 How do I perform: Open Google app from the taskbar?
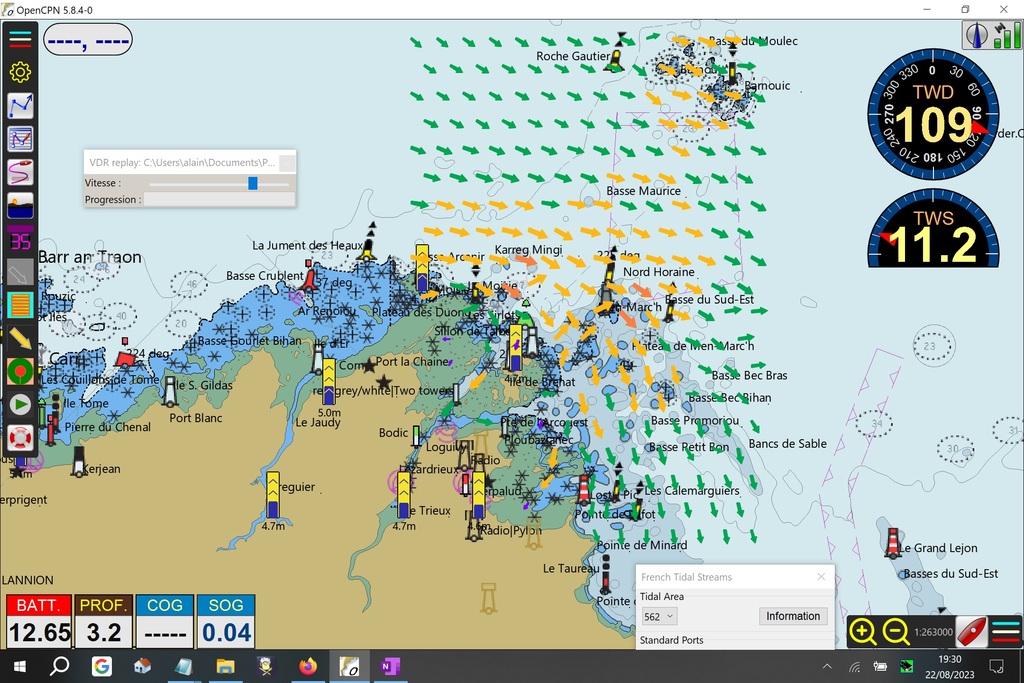click(101, 666)
